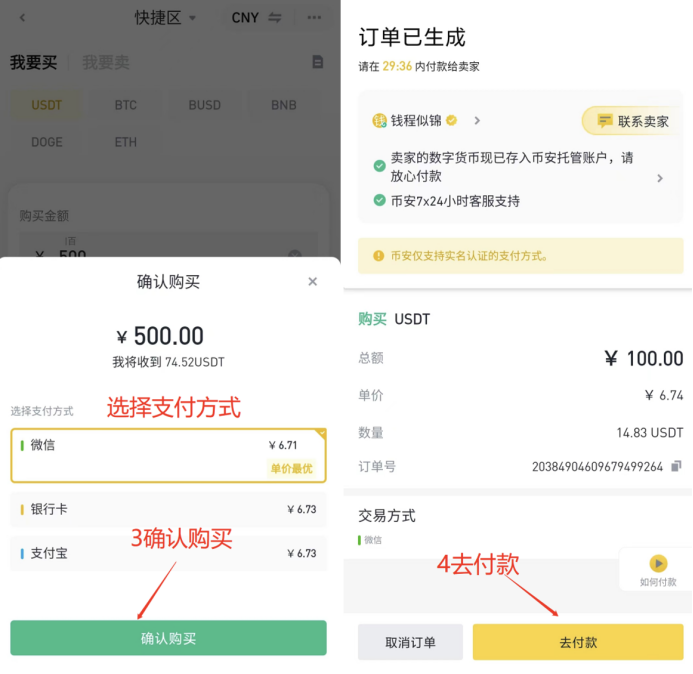Select the USDT coin tab
Screen dimensions: 693x674
coord(46,105)
